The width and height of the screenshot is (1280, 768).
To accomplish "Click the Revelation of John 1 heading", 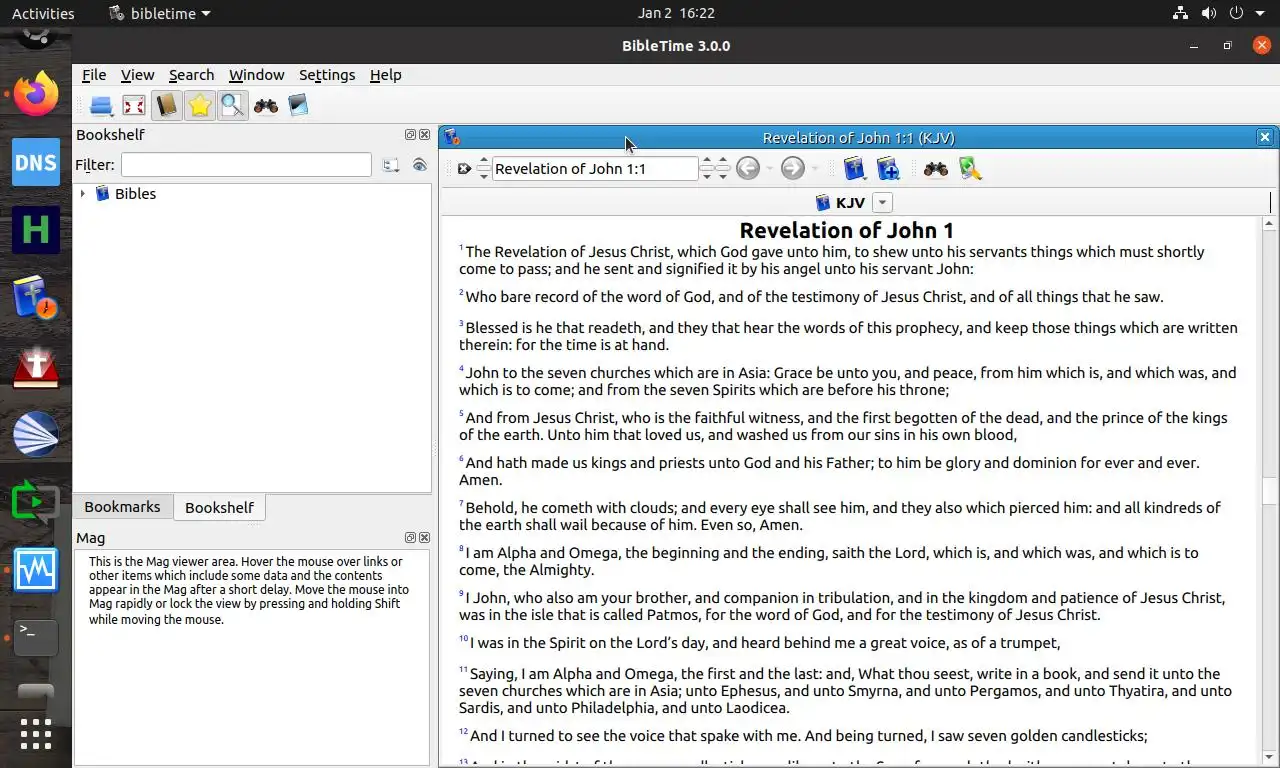I will 846,231.
